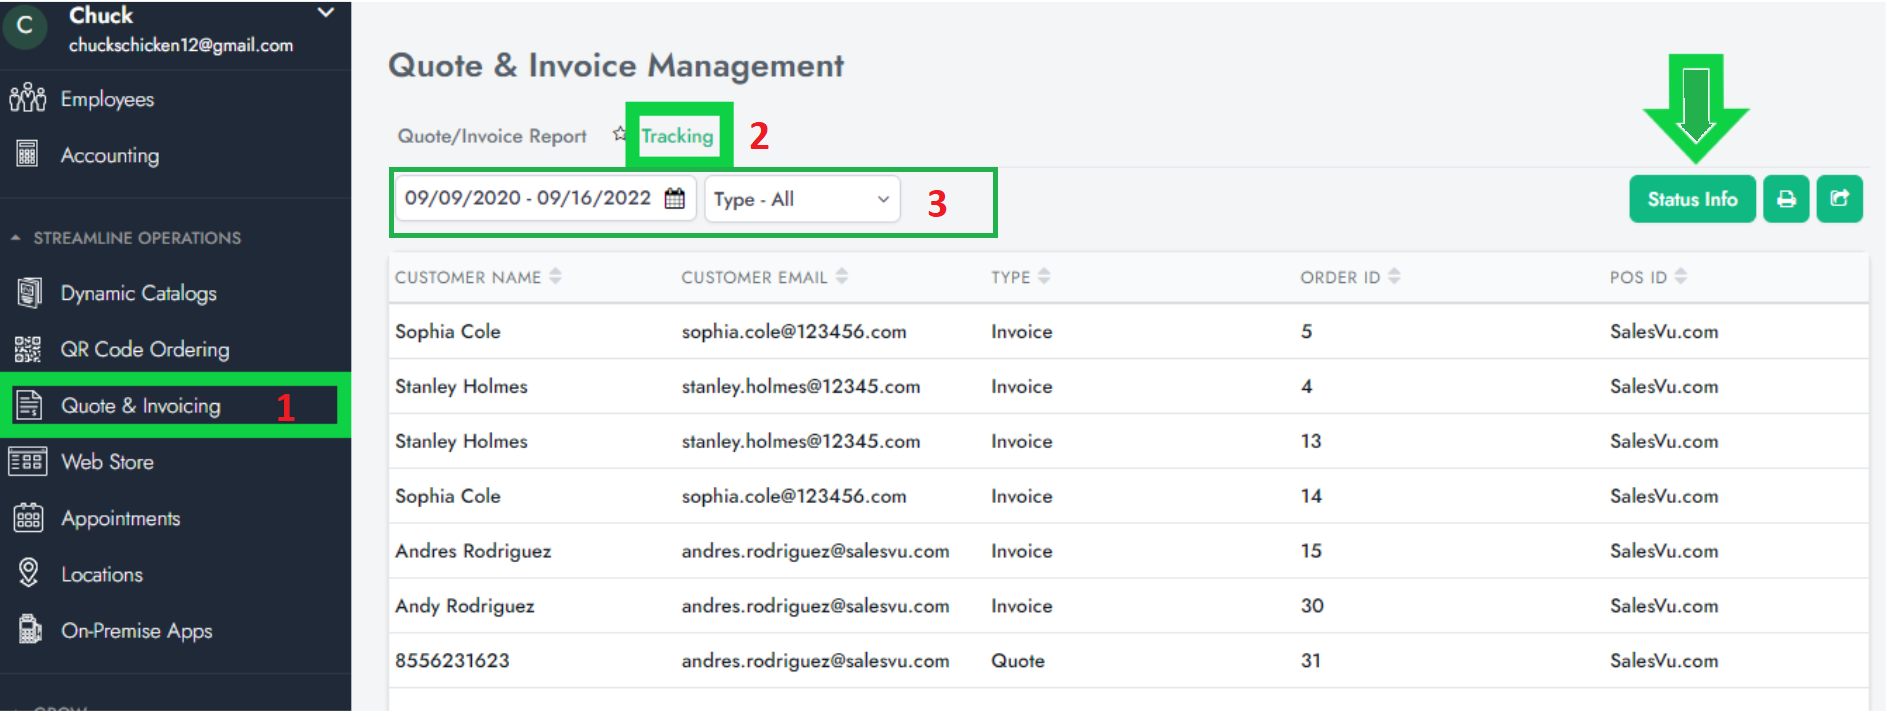Collapse the Streamline Operations section
This screenshot has height=717, width=1887.
(x=16, y=238)
